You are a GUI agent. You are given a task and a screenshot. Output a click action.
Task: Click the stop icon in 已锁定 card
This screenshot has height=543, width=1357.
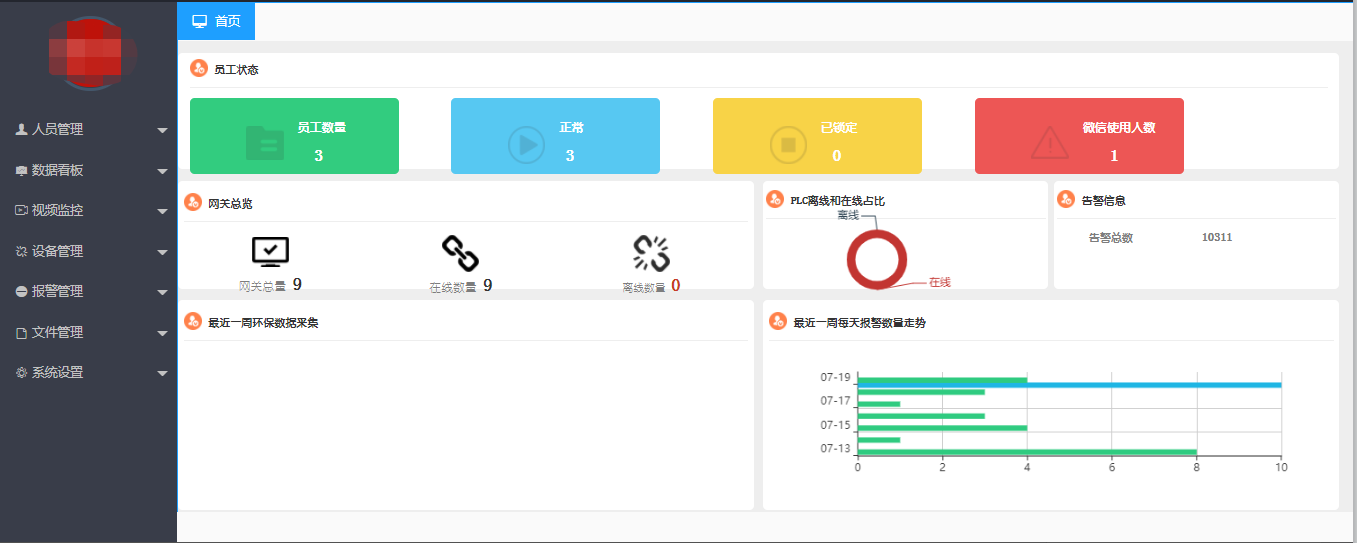(x=788, y=144)
